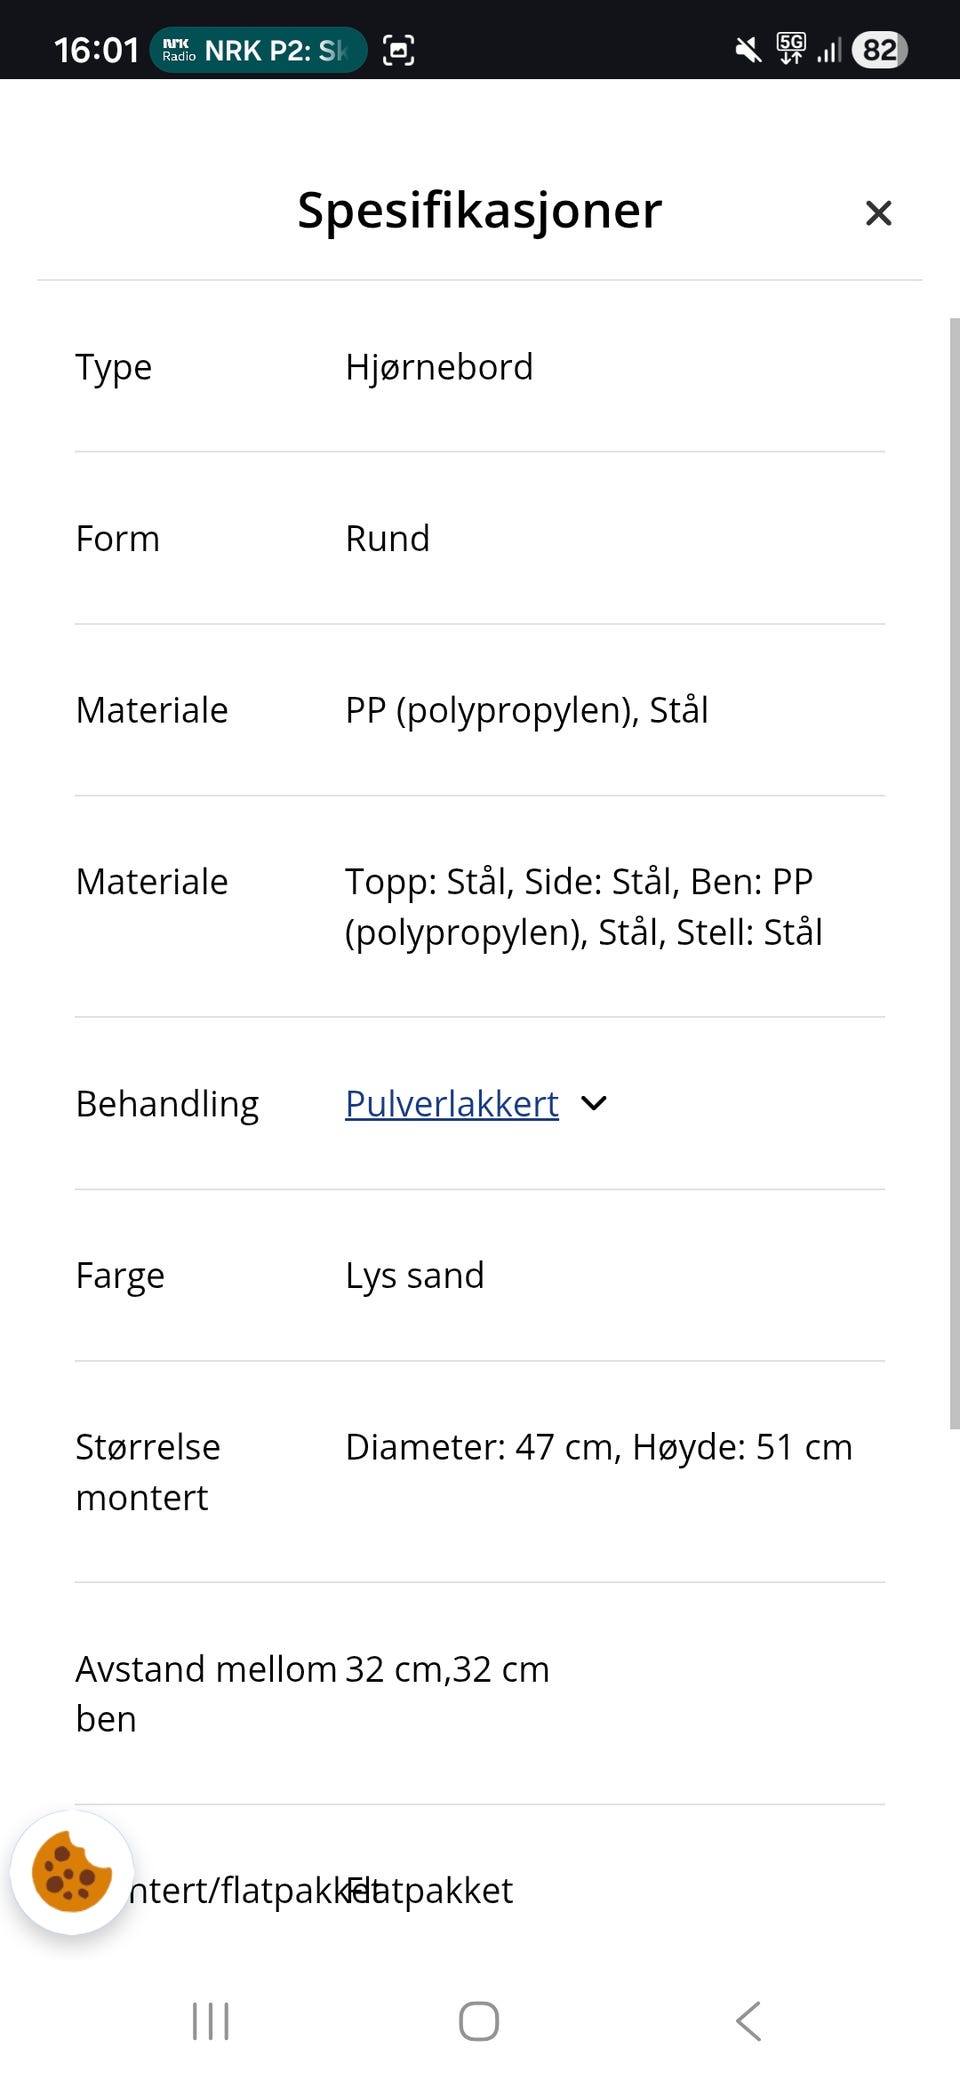Viewport: 960px width, 2080px height.
Task: Tap the Recents navigation button
Action: click(x=210, y=2021)
